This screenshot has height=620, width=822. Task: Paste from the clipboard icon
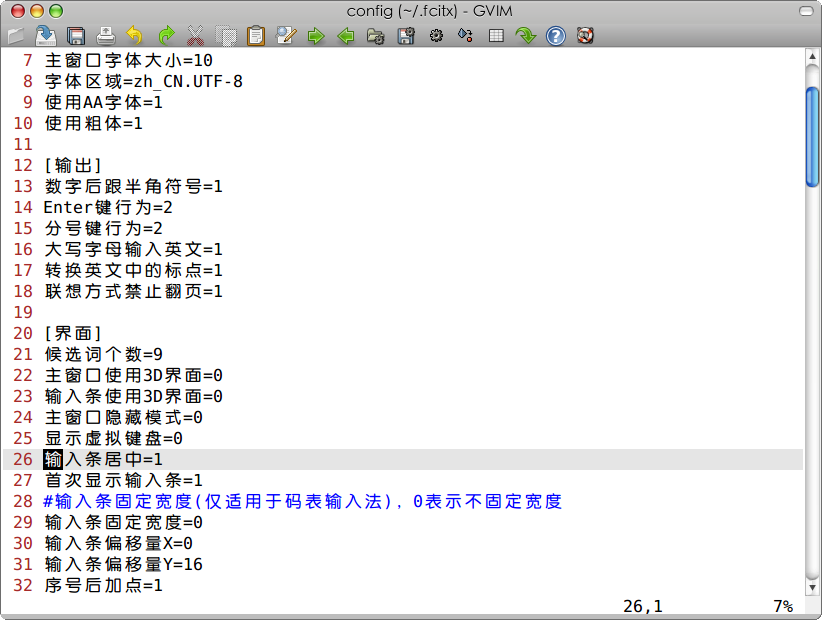(x=256, y=36)
